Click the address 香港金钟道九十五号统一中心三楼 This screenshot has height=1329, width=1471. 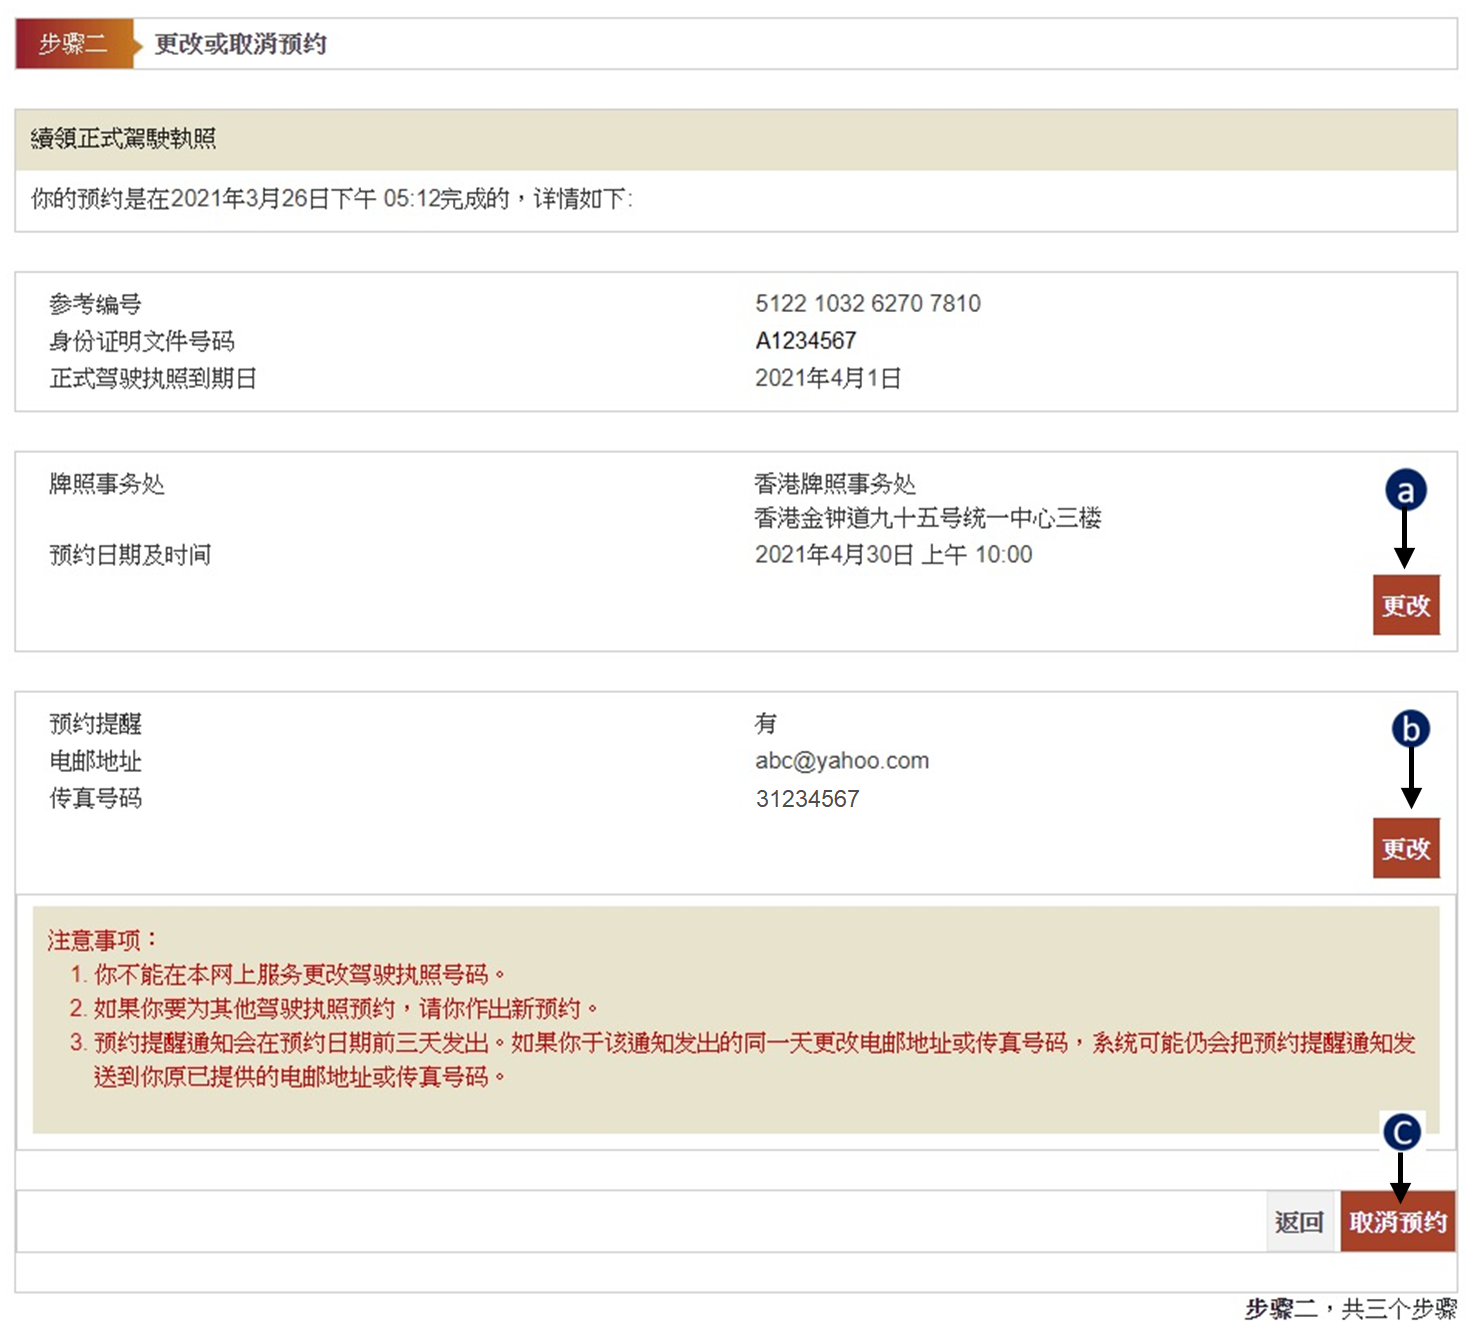point(927,518)
